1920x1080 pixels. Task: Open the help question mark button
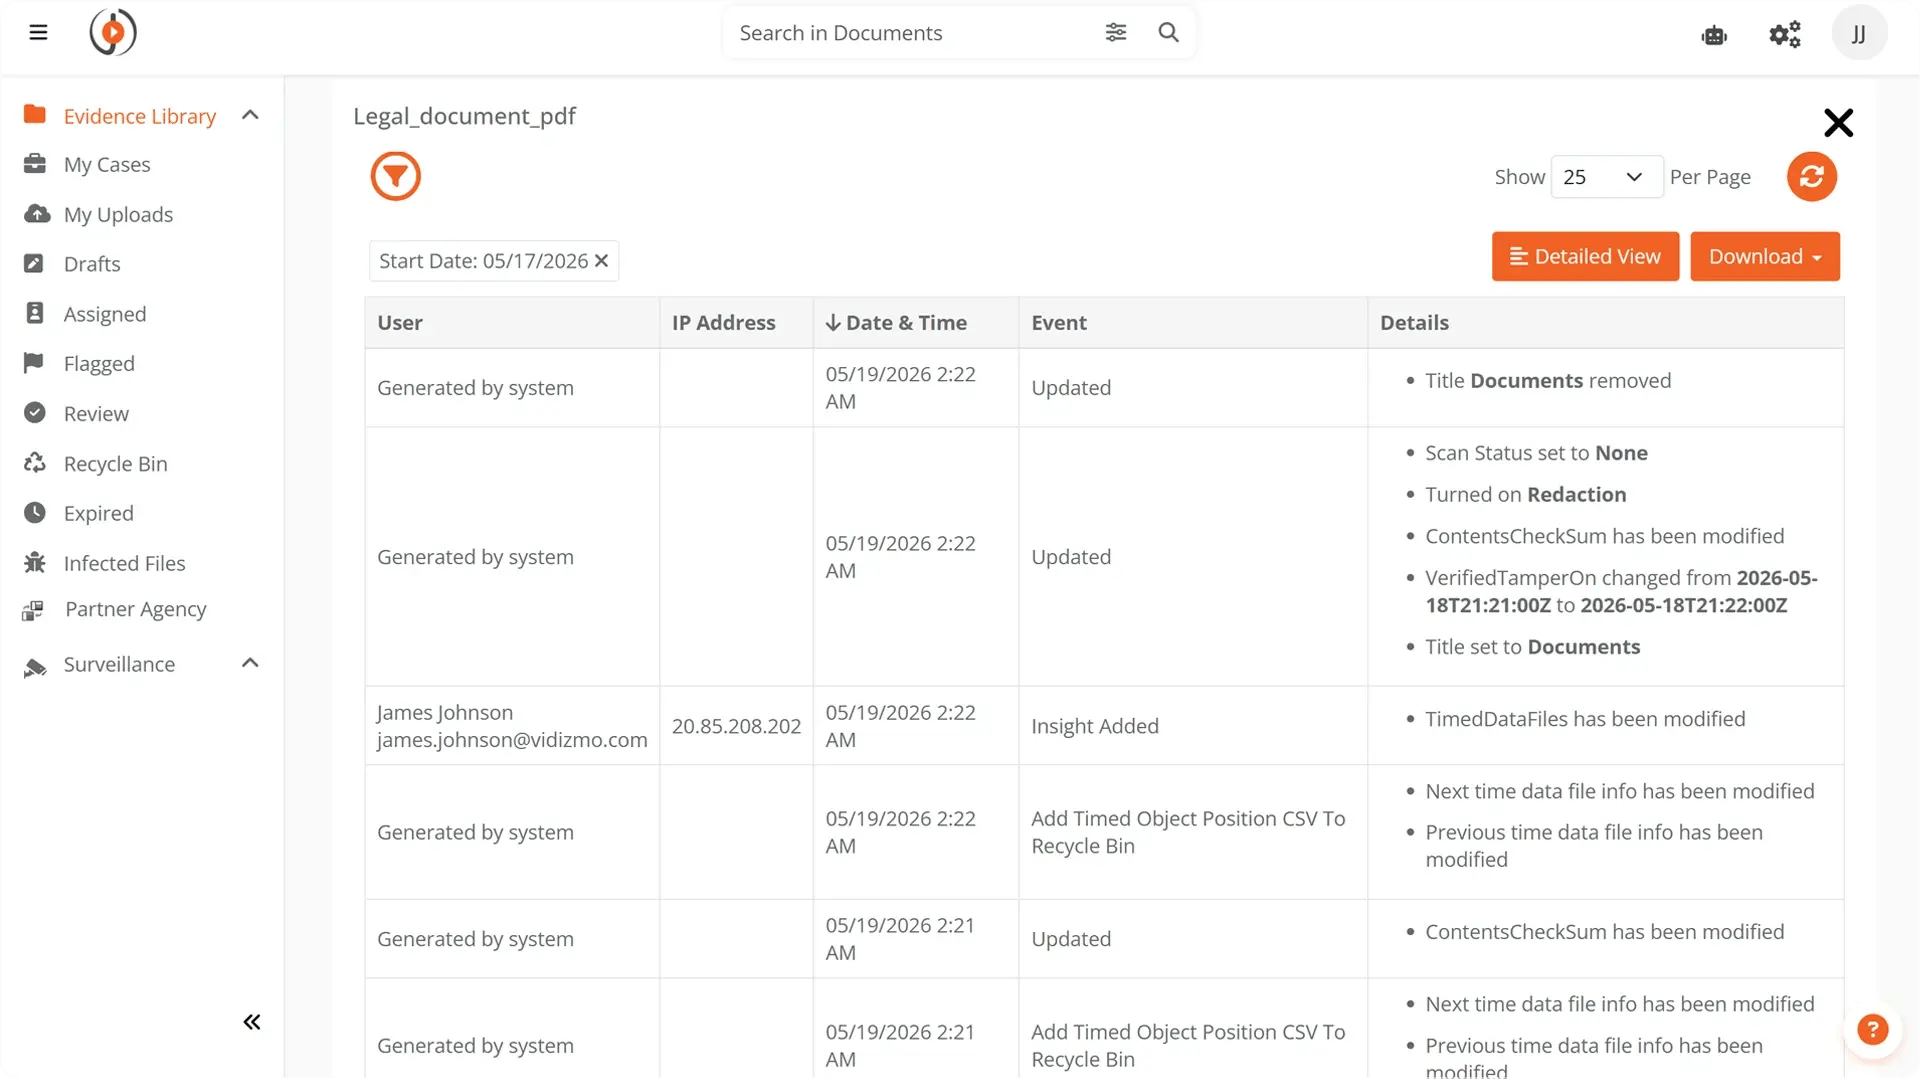(1872, 1029)
